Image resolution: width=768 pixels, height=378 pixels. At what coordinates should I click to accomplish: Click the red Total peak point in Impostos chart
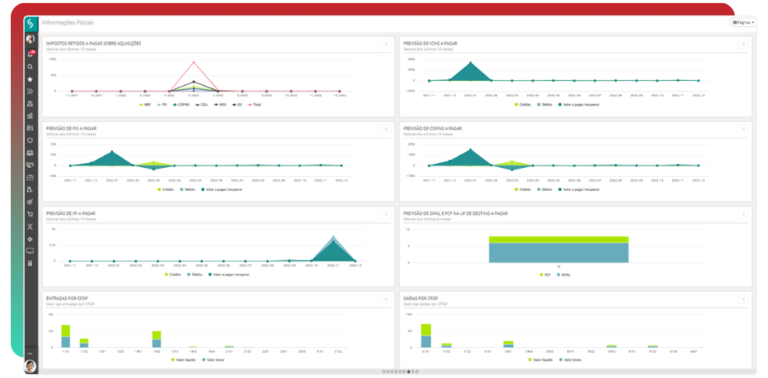[x=194, y=62]
